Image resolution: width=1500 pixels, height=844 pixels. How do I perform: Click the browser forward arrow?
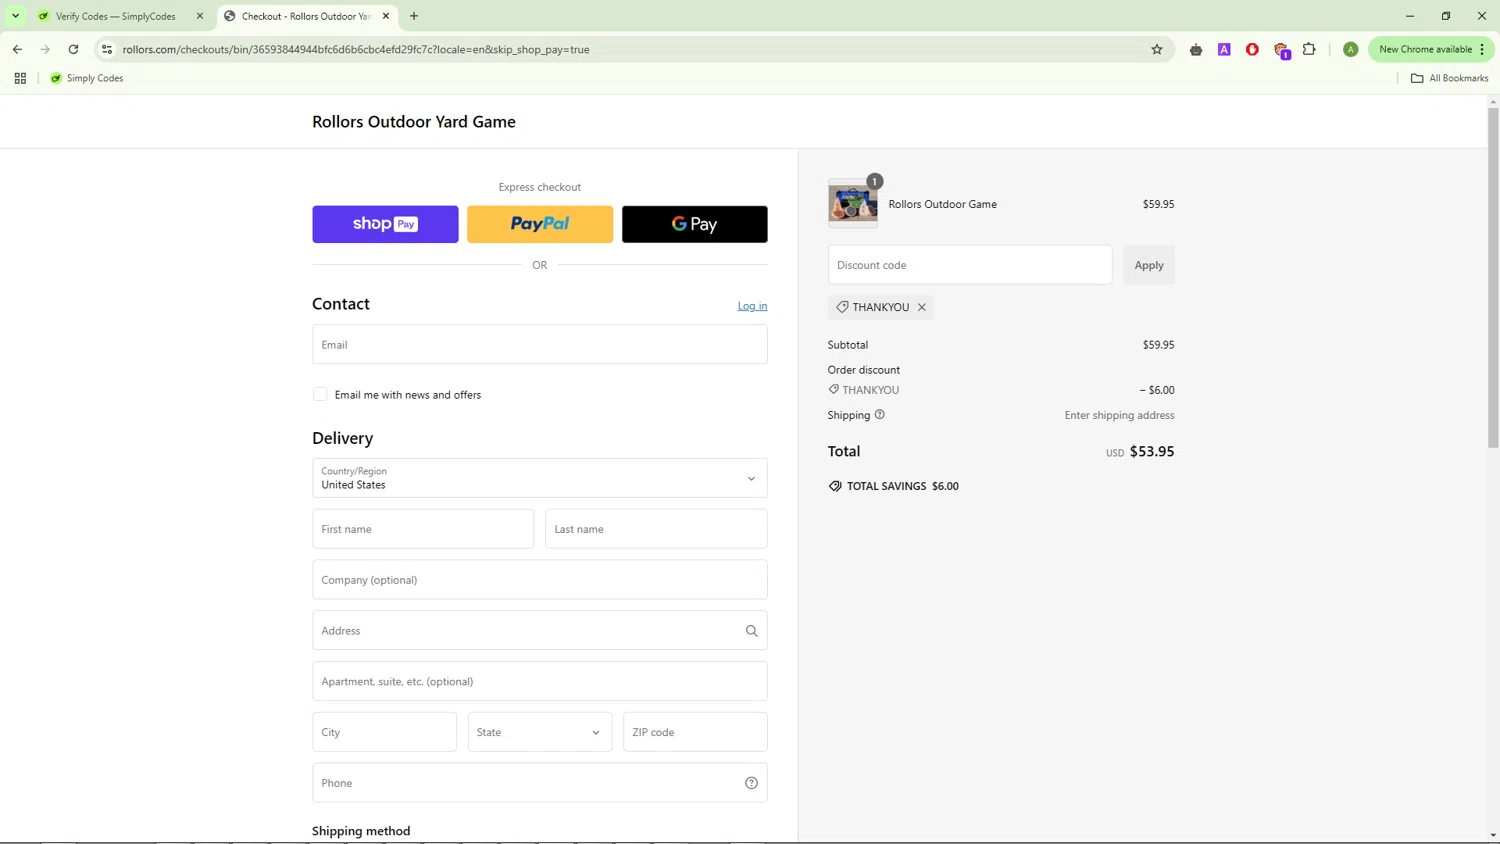[x=45, y=49]
